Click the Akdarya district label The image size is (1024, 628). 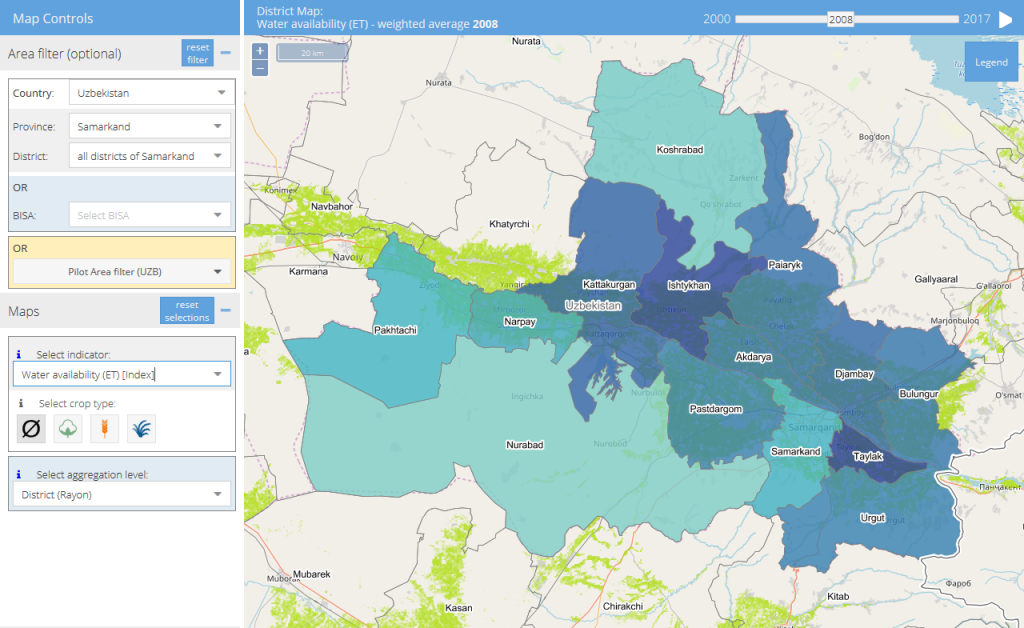(753, 357)
